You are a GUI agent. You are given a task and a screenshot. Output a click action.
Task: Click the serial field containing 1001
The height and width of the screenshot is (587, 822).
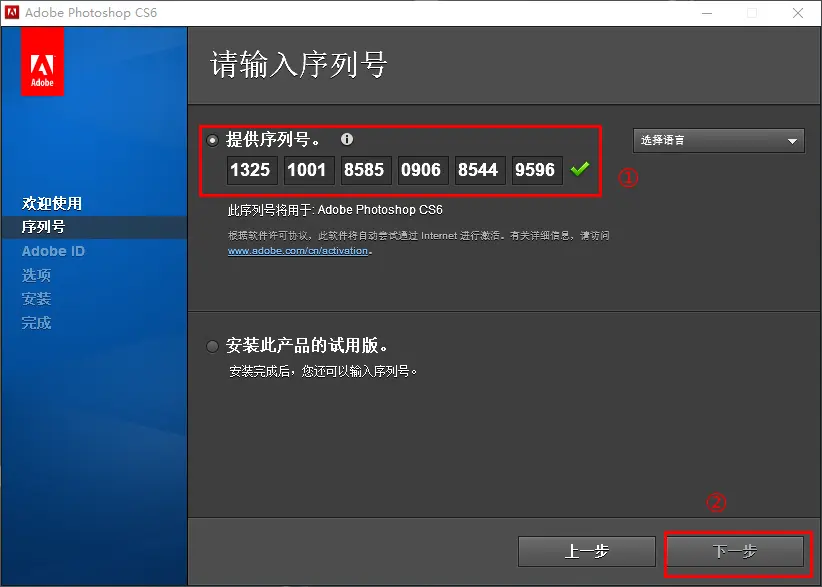(309, 170)
